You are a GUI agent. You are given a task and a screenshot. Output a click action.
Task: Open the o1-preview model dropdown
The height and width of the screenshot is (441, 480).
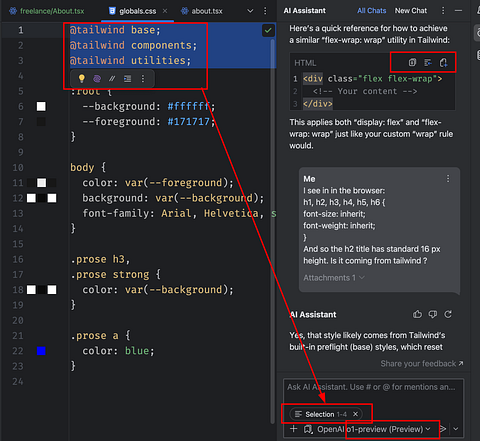pos(389,429)
